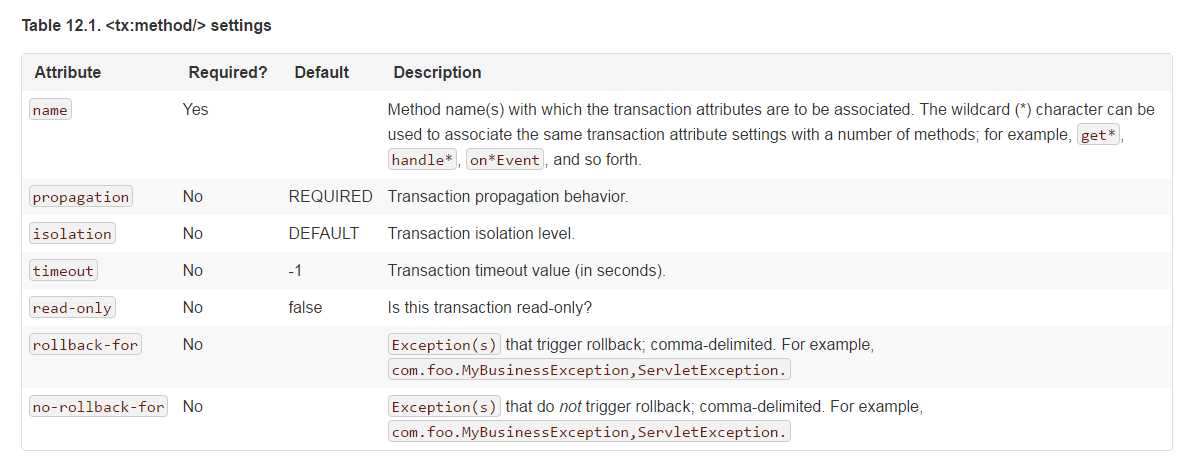Click the handle* code example

point(423,160)
